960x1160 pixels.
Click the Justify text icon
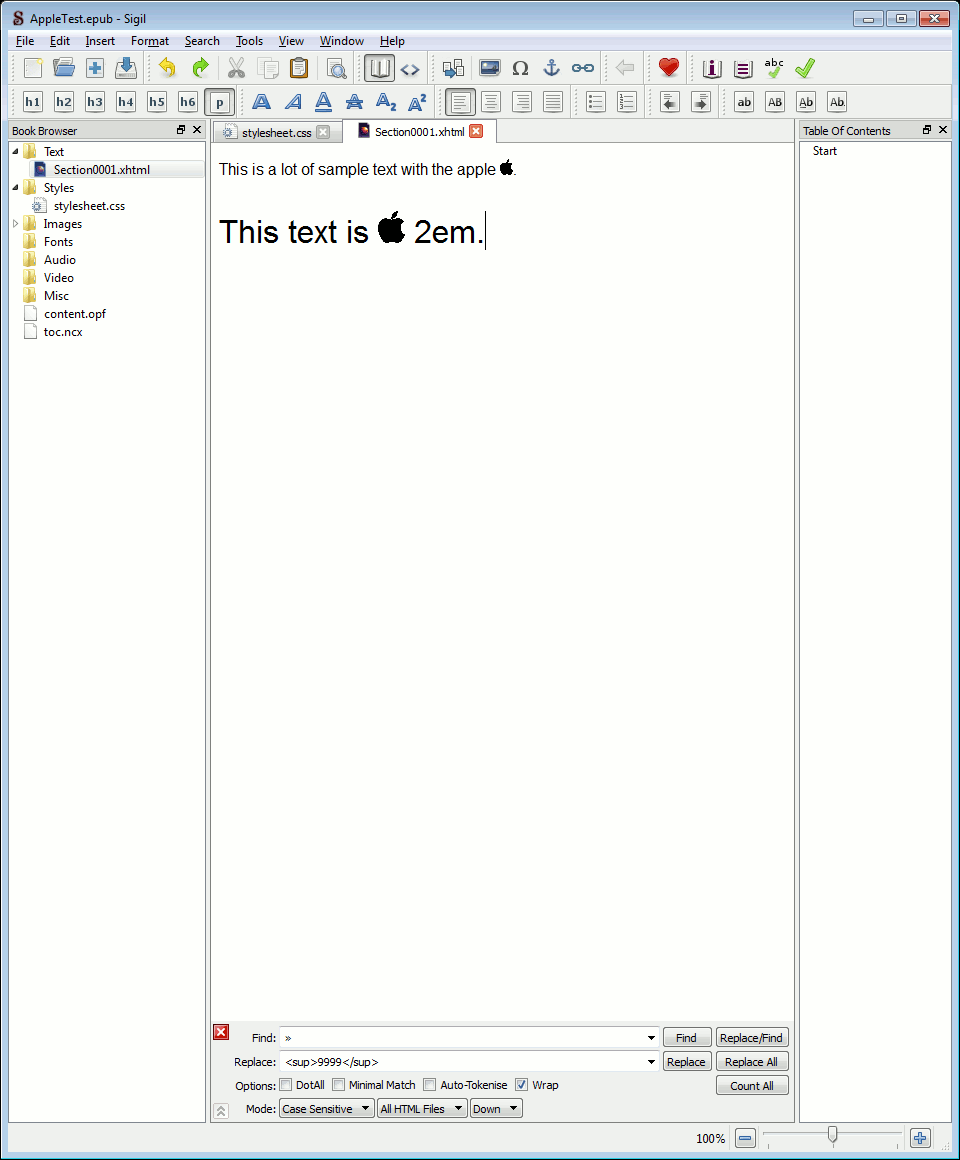click(x=553, y=102)
